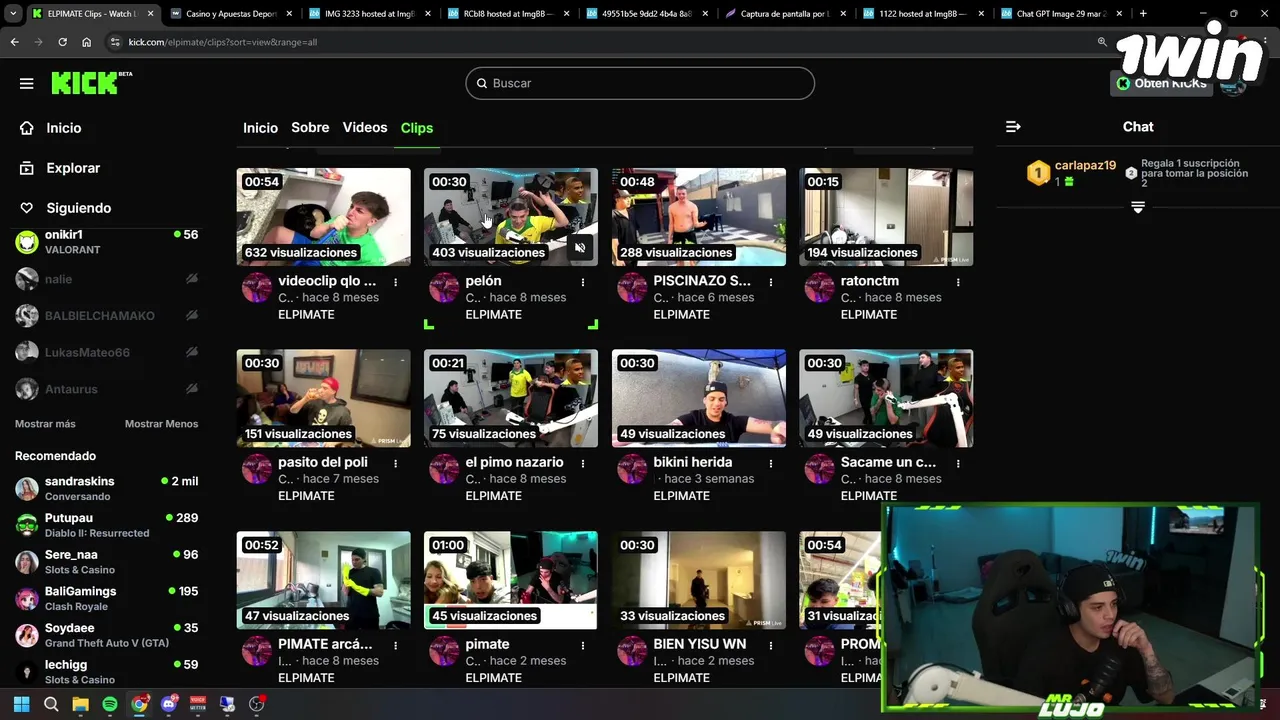Open BaliGamings recommended channel
1280x720 pixels.
[106, 599]
